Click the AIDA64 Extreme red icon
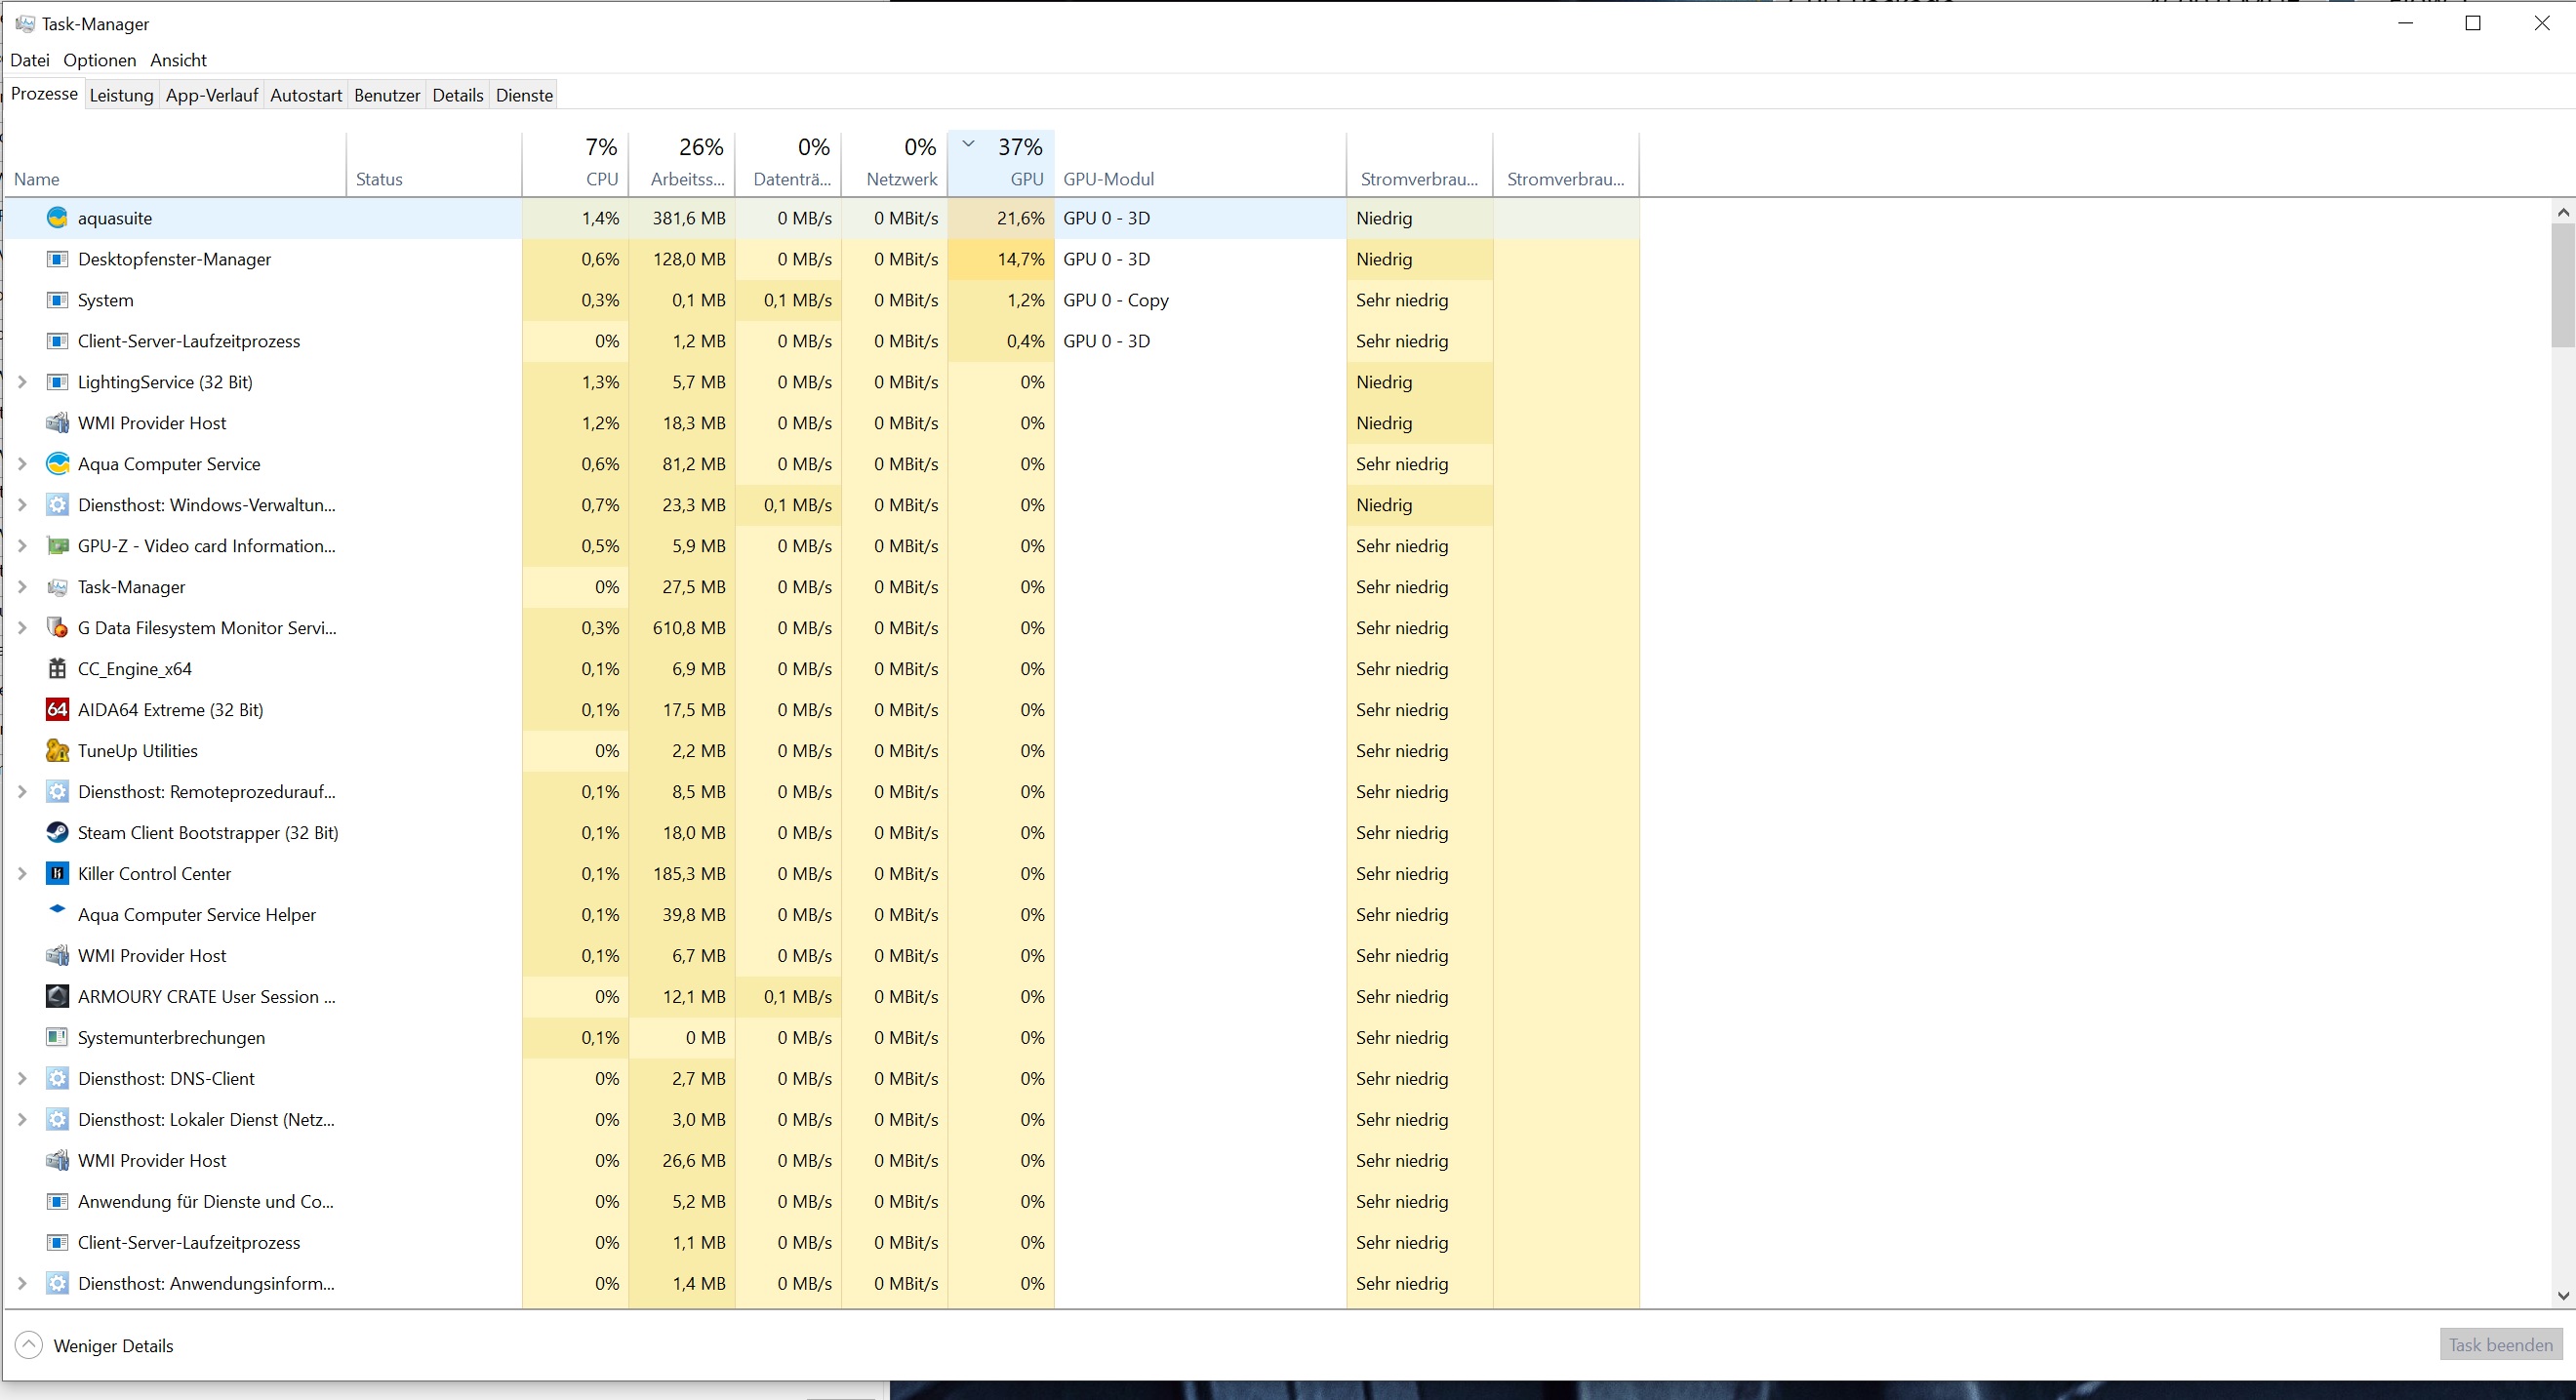Image resolution: width=2576 pixels, height=1400 pixels. coord(58,710)
